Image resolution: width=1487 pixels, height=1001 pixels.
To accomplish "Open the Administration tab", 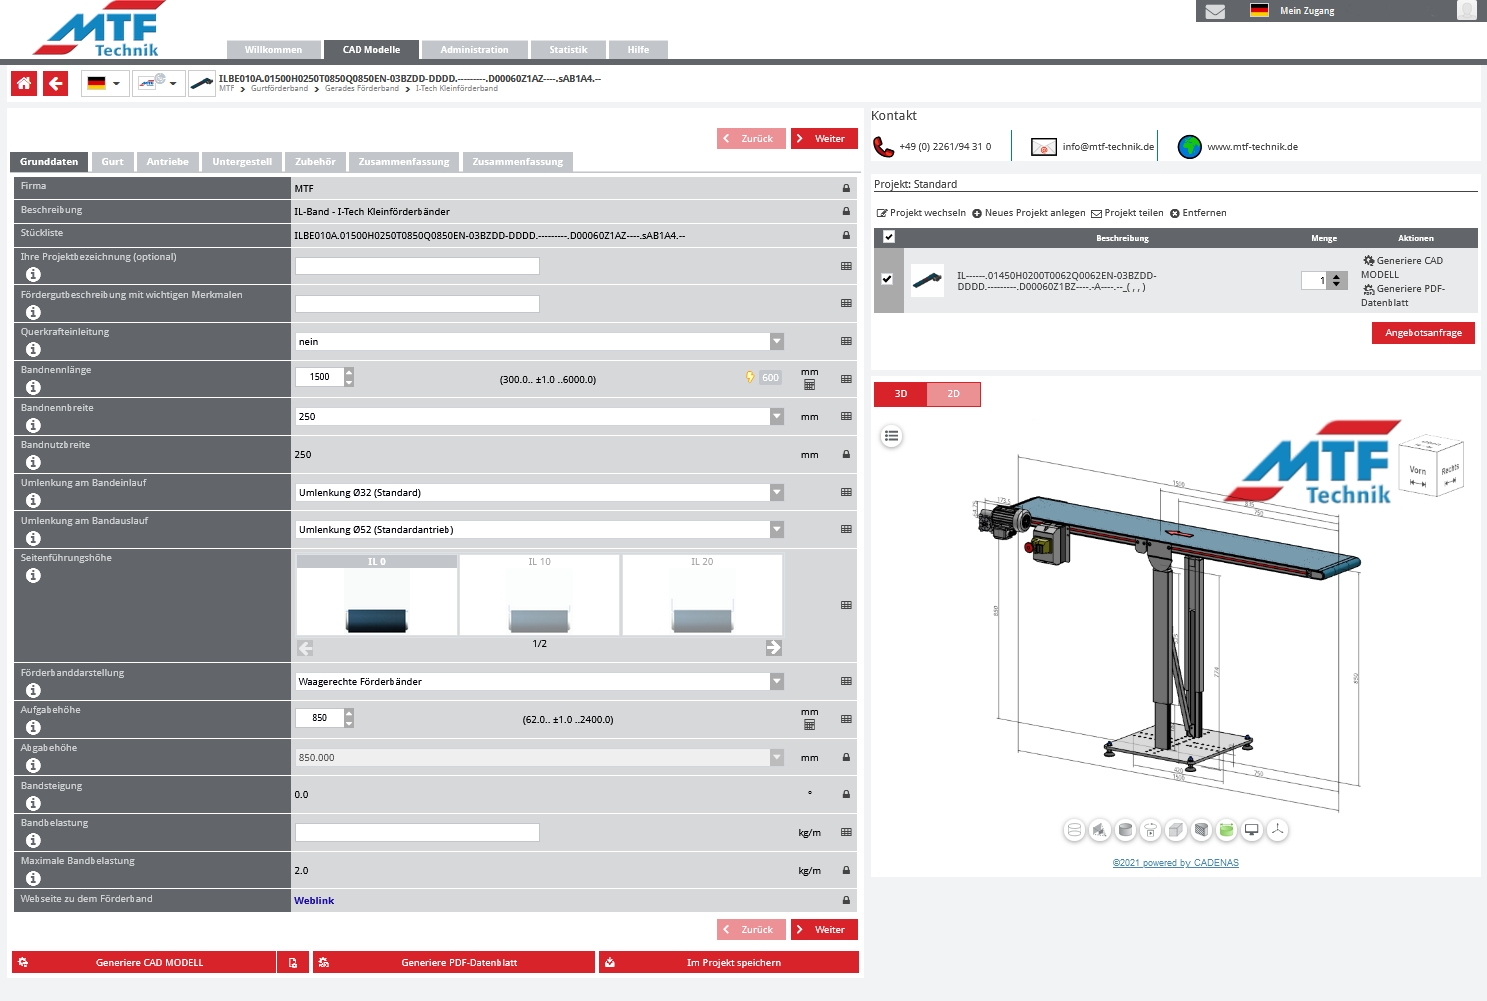I will pyautogui.click(x=474, y=50).
